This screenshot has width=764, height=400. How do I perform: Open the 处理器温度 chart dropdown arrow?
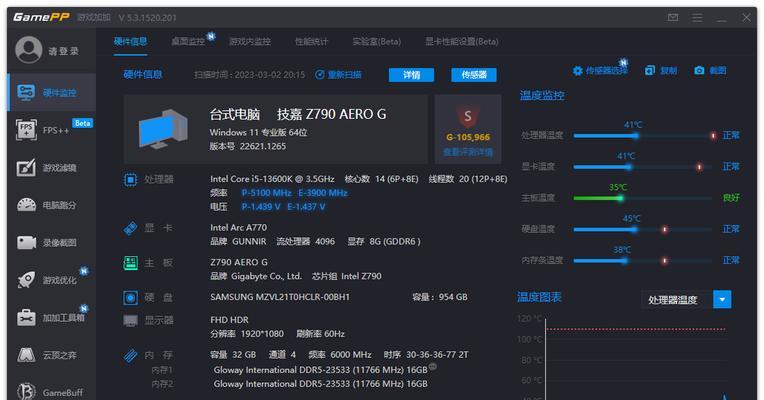coord(722,299)
